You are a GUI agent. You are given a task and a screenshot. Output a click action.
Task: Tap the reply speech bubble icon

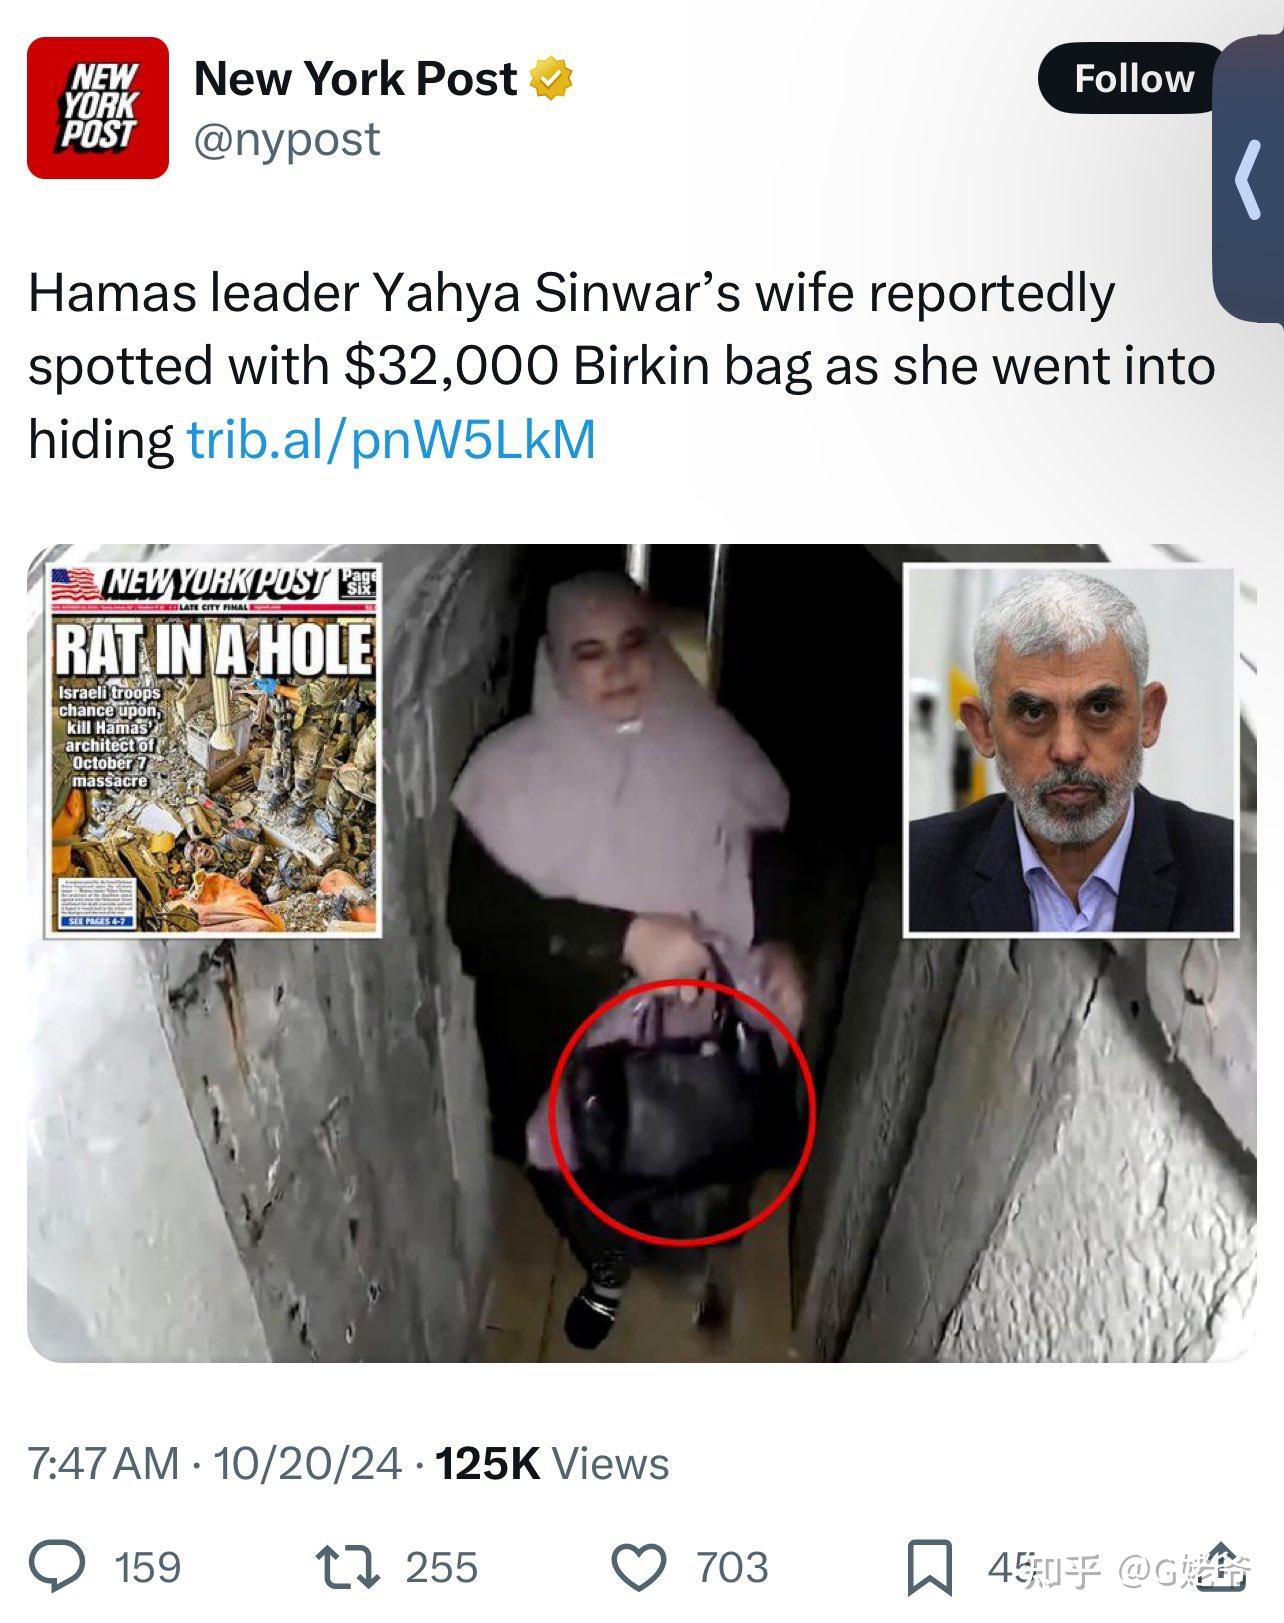57,1566
